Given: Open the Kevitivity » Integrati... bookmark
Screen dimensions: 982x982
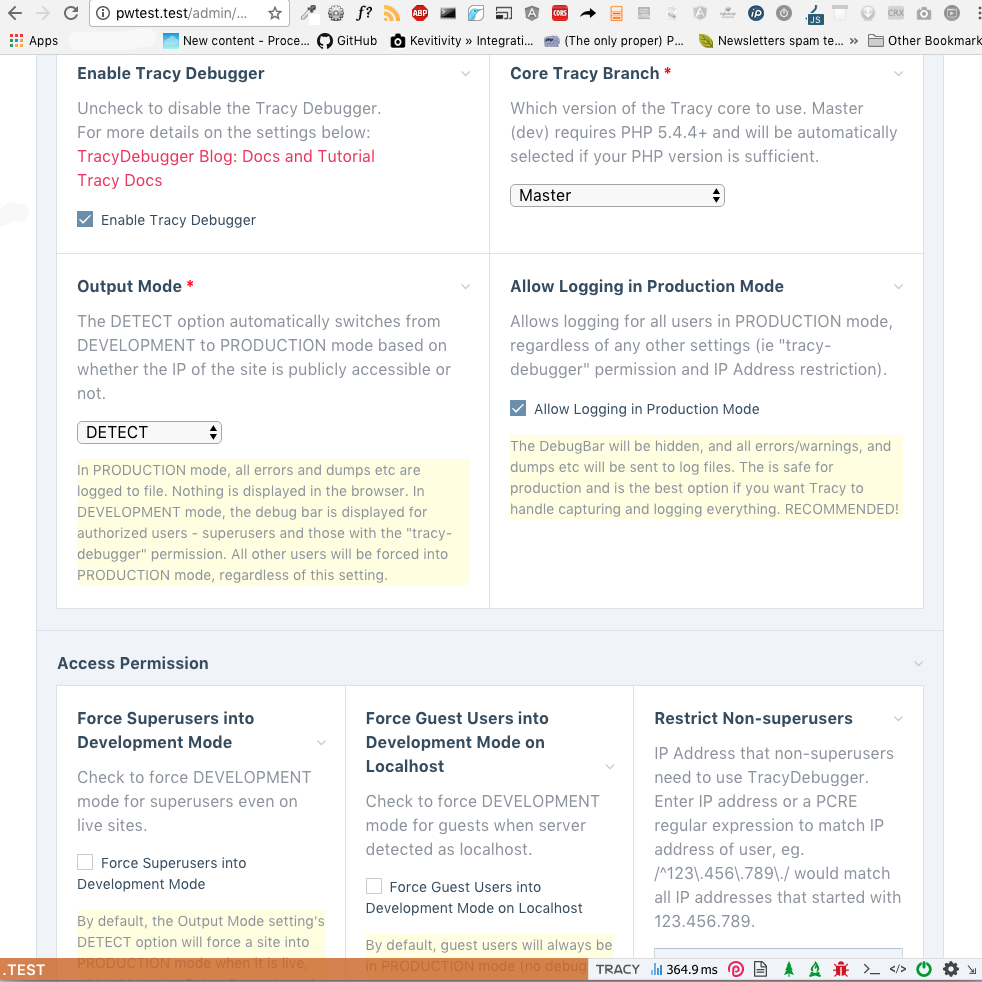Looking at the screenshot, I should [x=462, y=41].
